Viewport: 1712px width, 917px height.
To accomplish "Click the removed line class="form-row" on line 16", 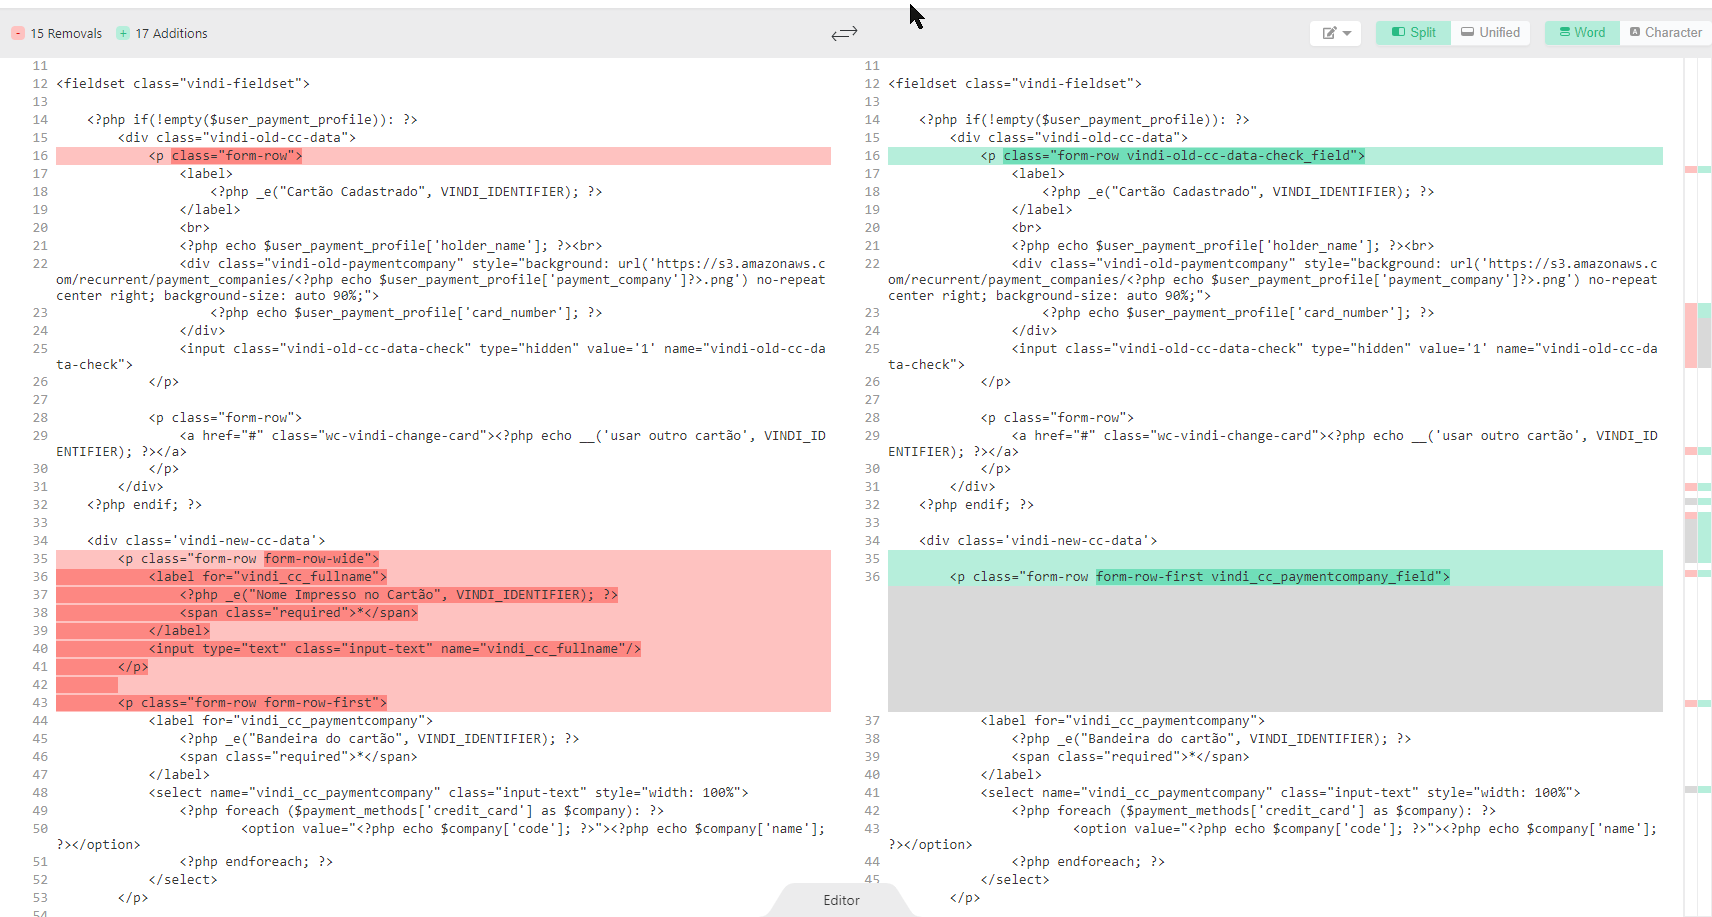I will (443, 156).
